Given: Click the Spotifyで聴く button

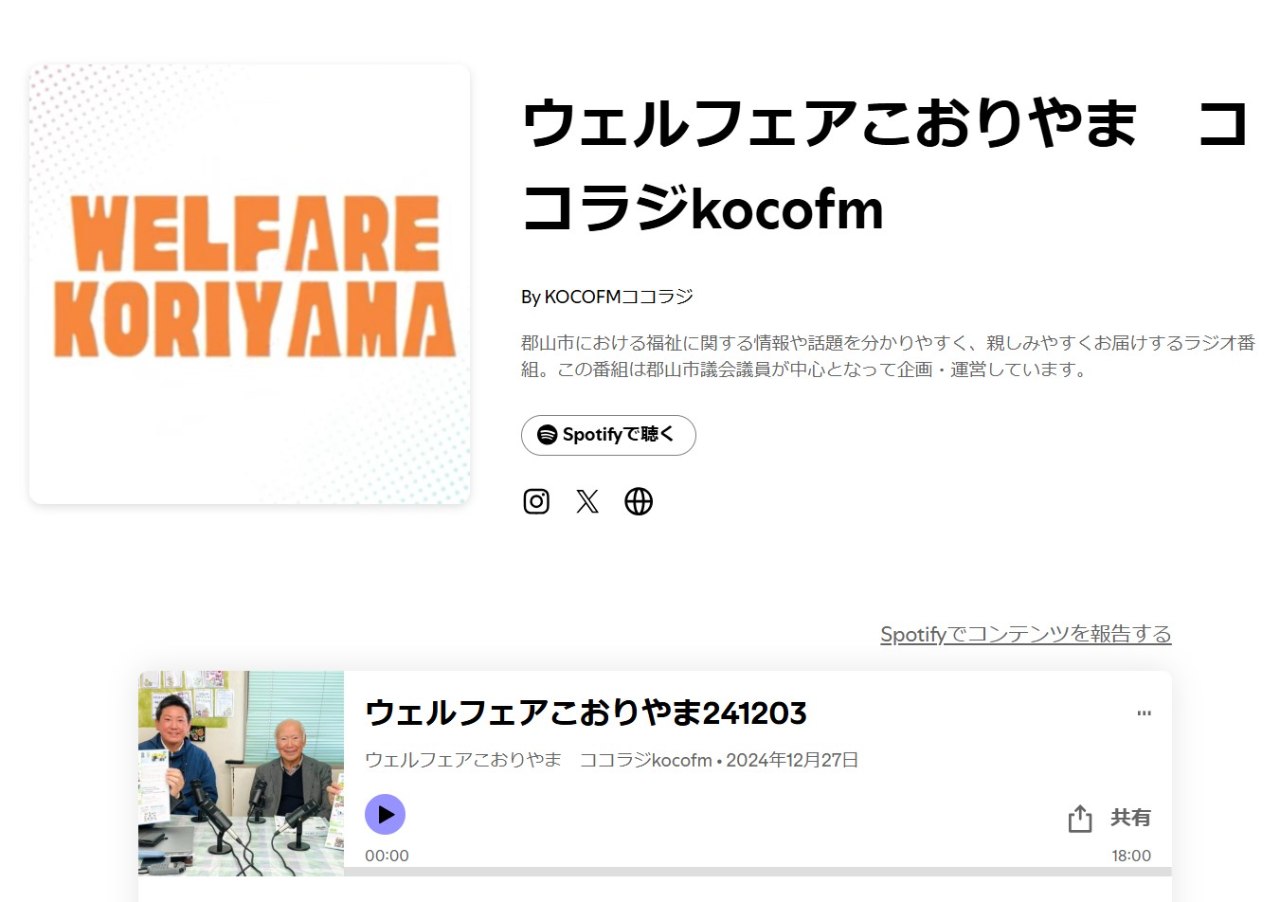Looking at the screenshot, I should click(x=608, y=435).
